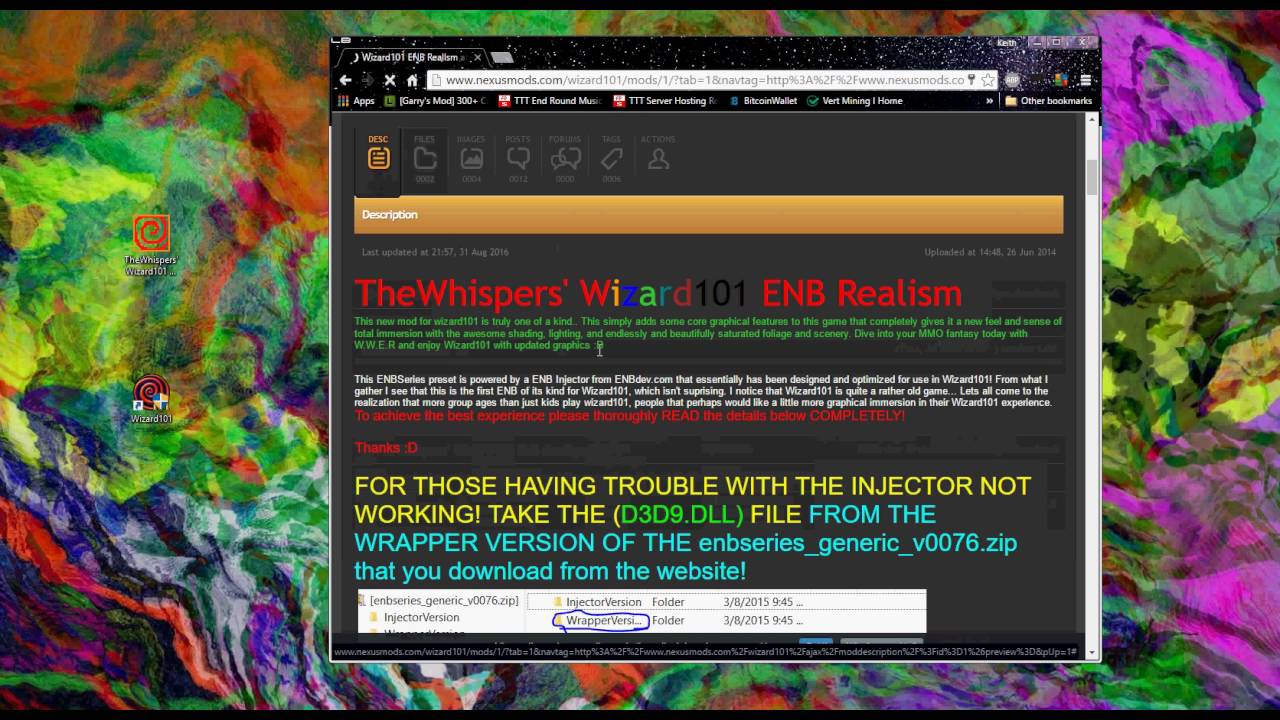Click 'TheWhispers' Wizard101 ENB Realism' title
Image resolution: width=1280 pixels, height=720 pixels.
pyautogui.click(x=658, y=294)
